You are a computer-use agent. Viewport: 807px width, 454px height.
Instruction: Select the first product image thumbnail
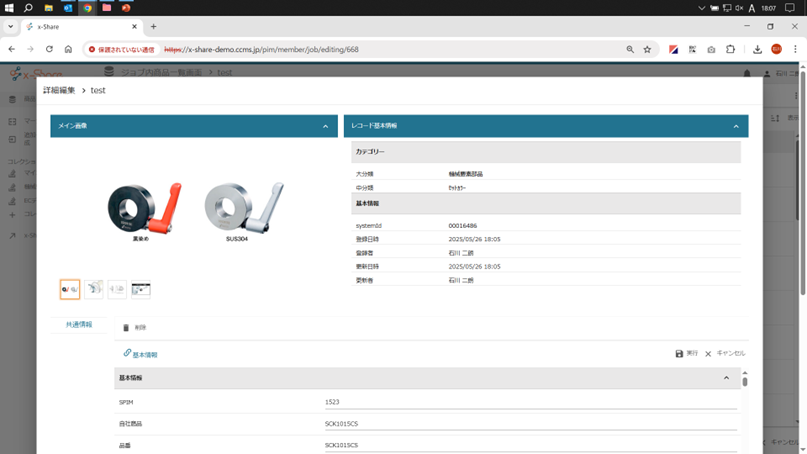[x=70, y=290]
